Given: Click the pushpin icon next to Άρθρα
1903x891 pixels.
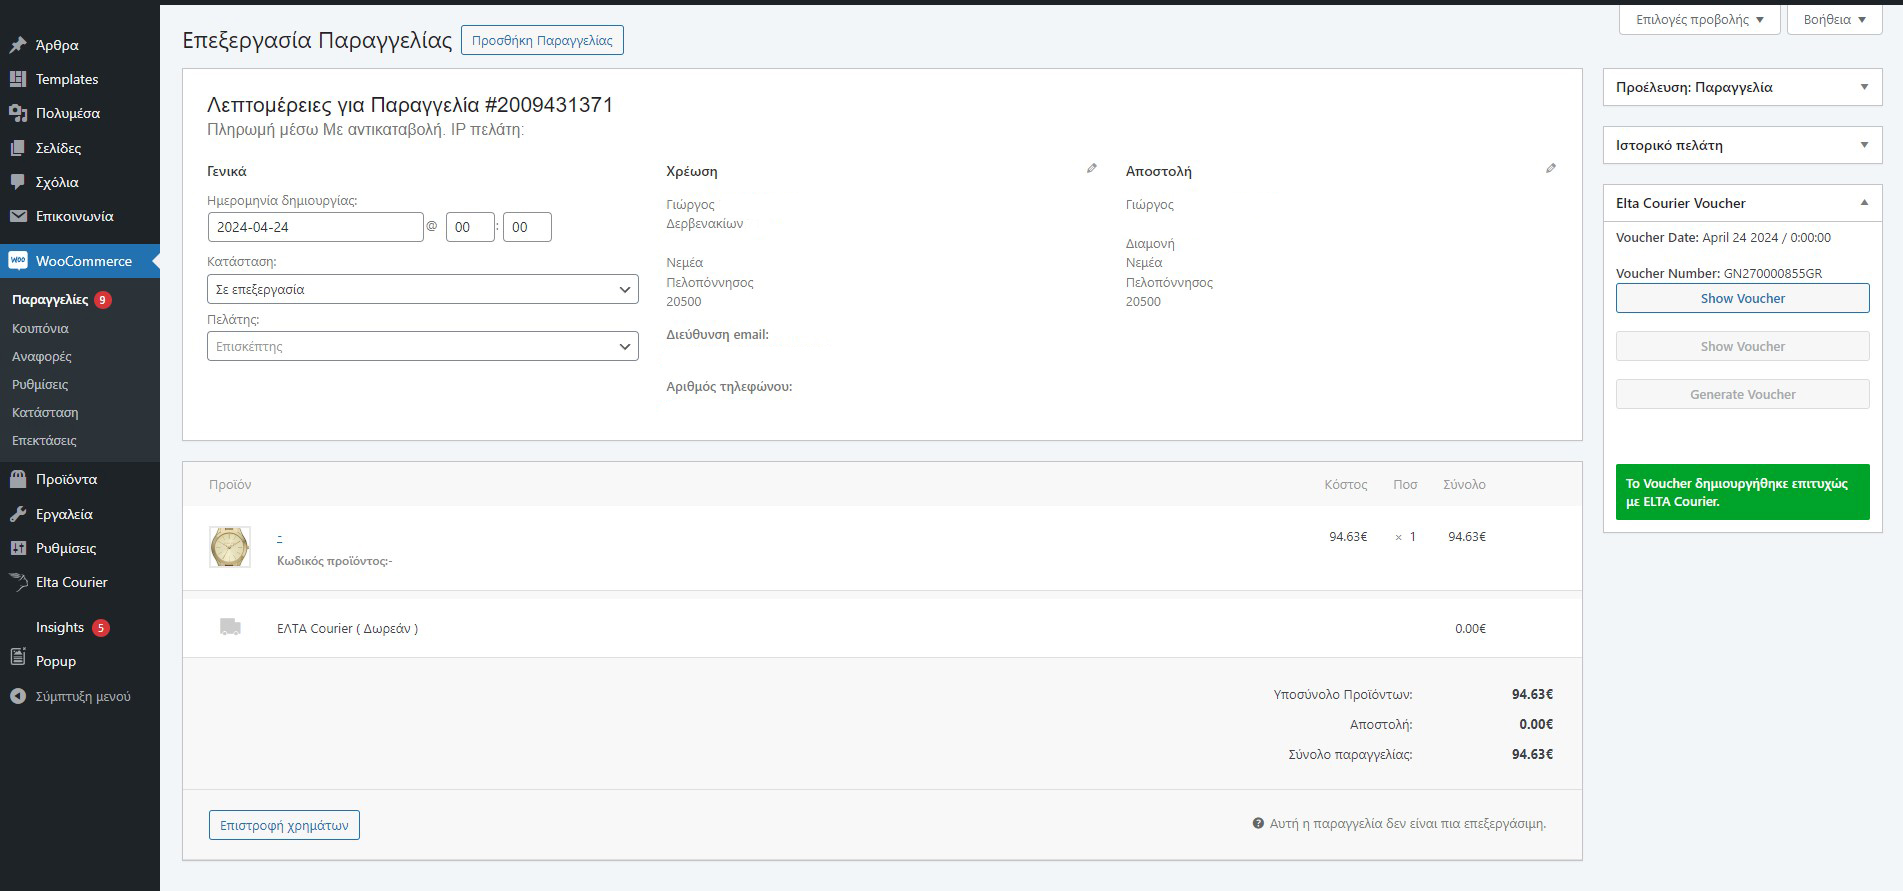Looking at the screenshot, I should [x=18, y=45].
